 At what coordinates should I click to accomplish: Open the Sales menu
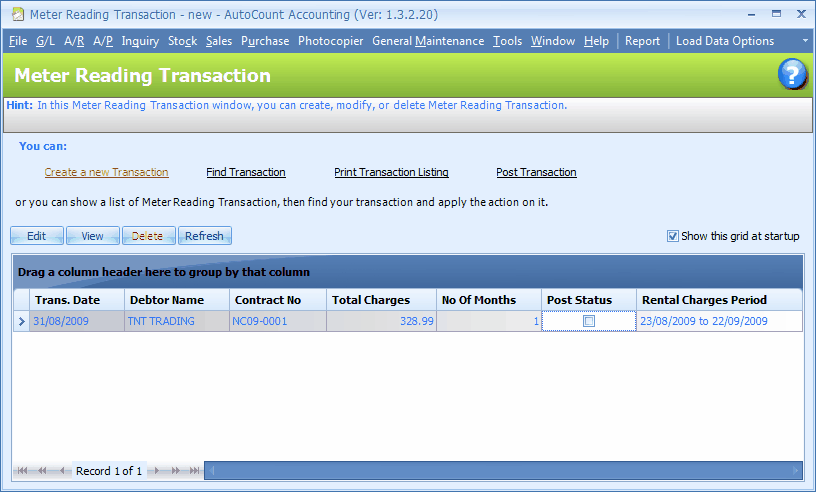pos(219,41)
